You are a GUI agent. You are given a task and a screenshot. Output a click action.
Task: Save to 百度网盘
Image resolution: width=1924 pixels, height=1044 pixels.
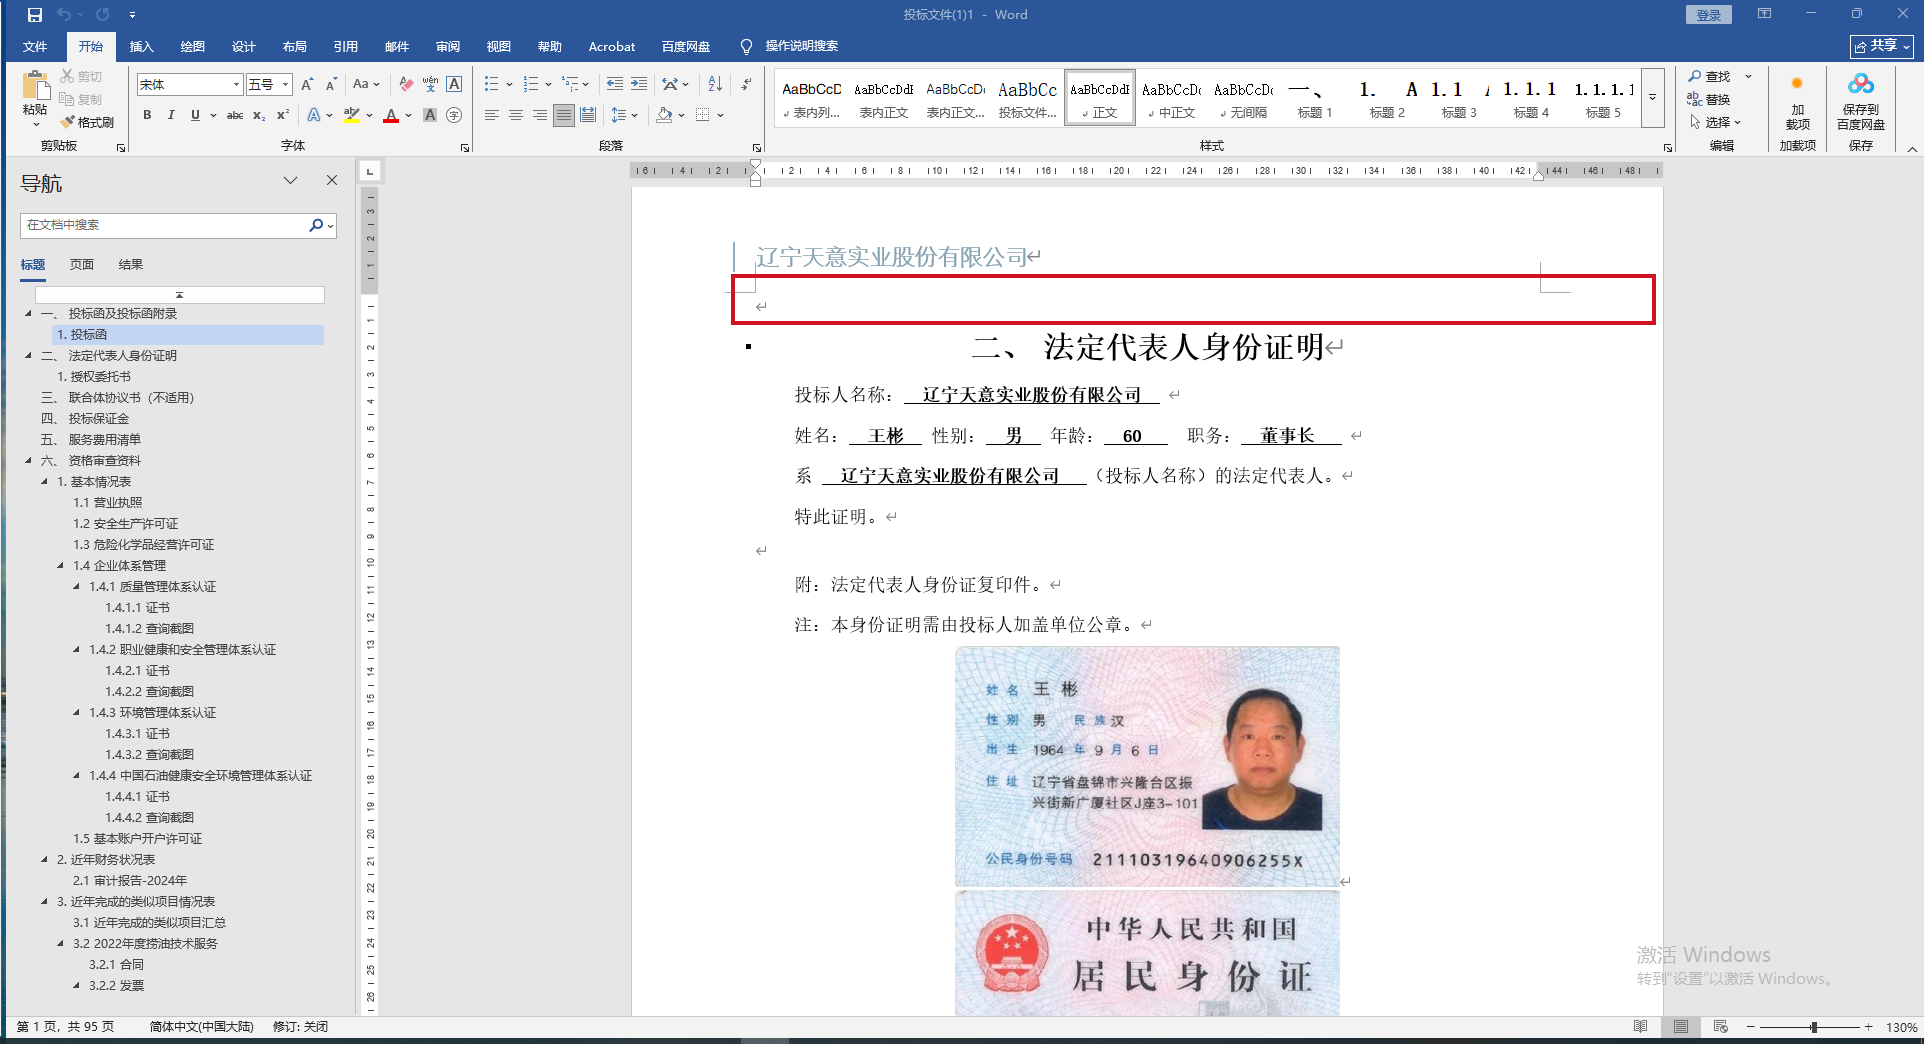1861,102
